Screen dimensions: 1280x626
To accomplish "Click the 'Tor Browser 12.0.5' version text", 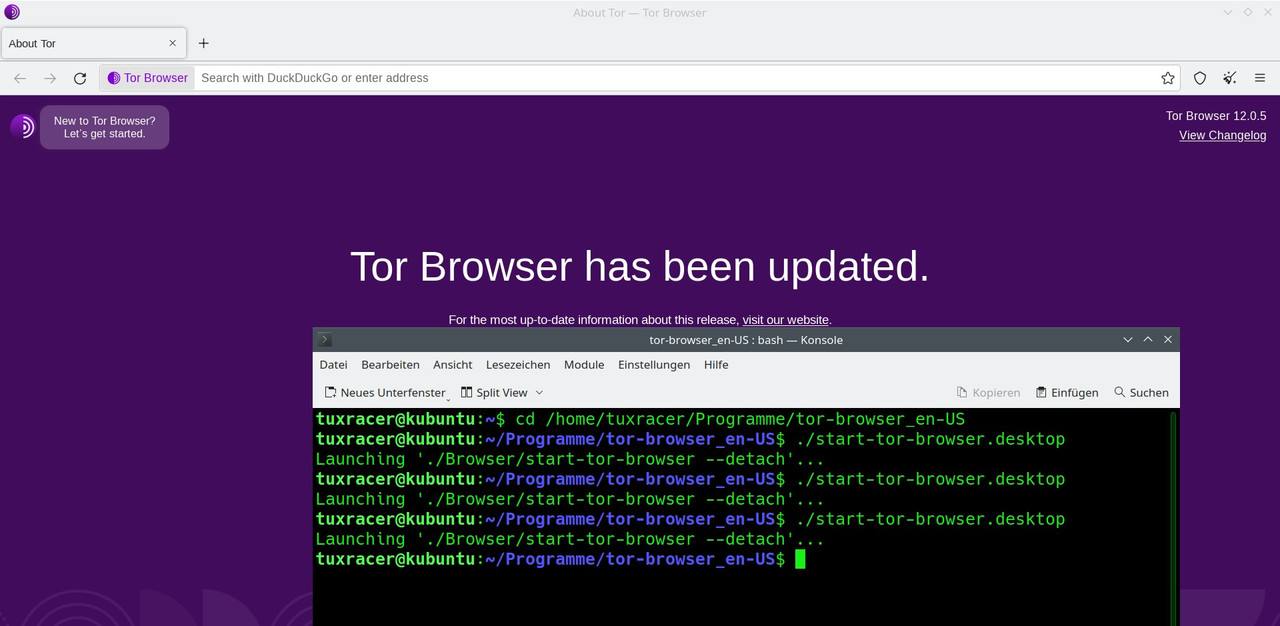I will 1216,116.
